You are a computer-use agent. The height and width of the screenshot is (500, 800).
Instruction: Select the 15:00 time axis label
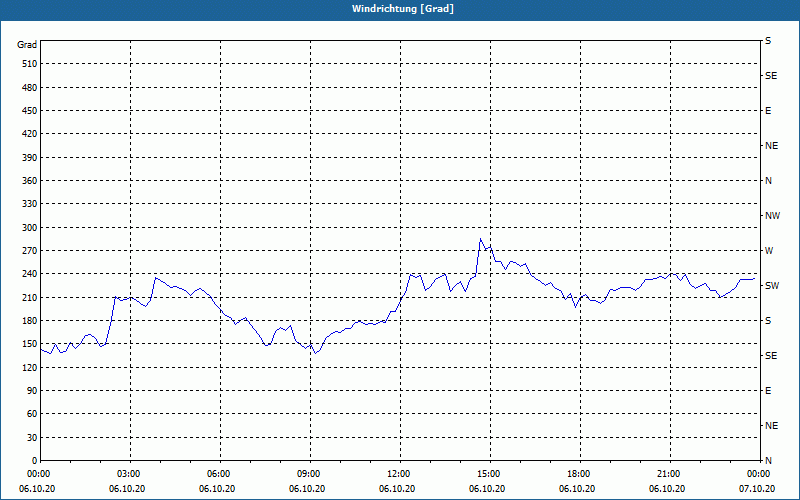pos(490,474)
